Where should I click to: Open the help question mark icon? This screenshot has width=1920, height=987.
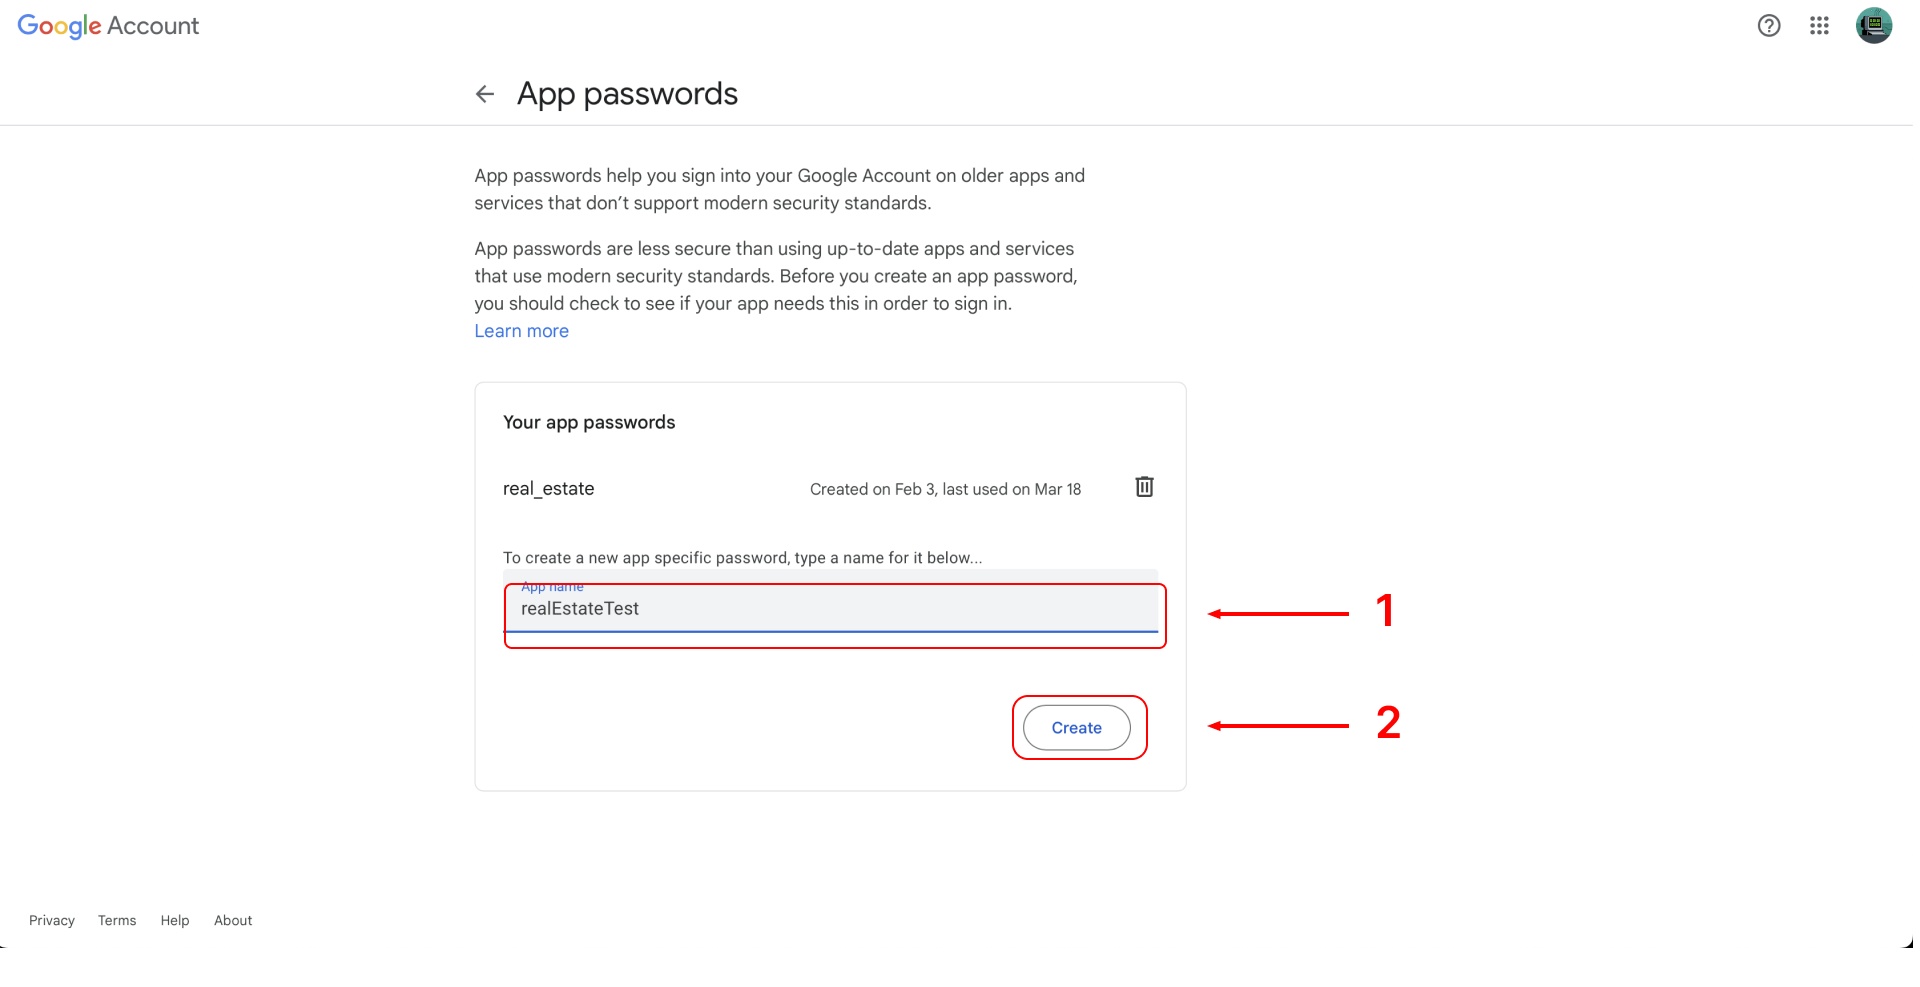[x=1768, y=26]
